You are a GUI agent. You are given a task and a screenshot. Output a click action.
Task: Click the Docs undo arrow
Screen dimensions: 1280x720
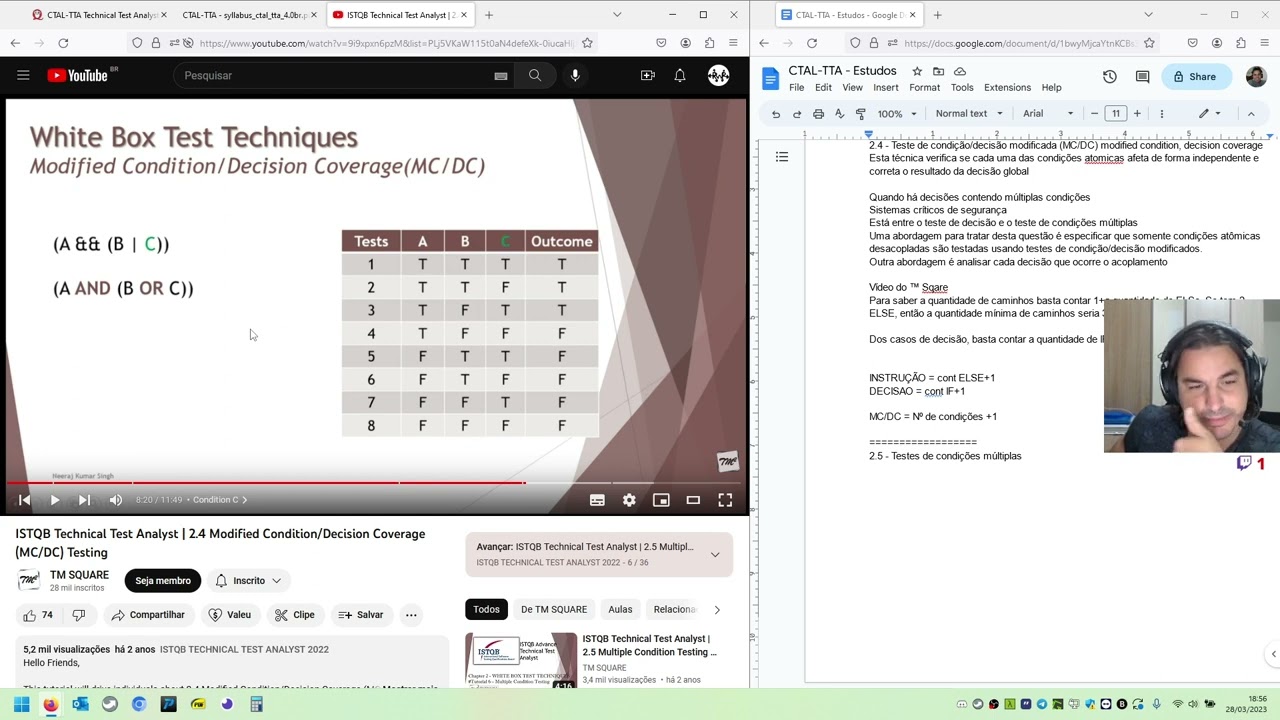[x=776, y=114]
